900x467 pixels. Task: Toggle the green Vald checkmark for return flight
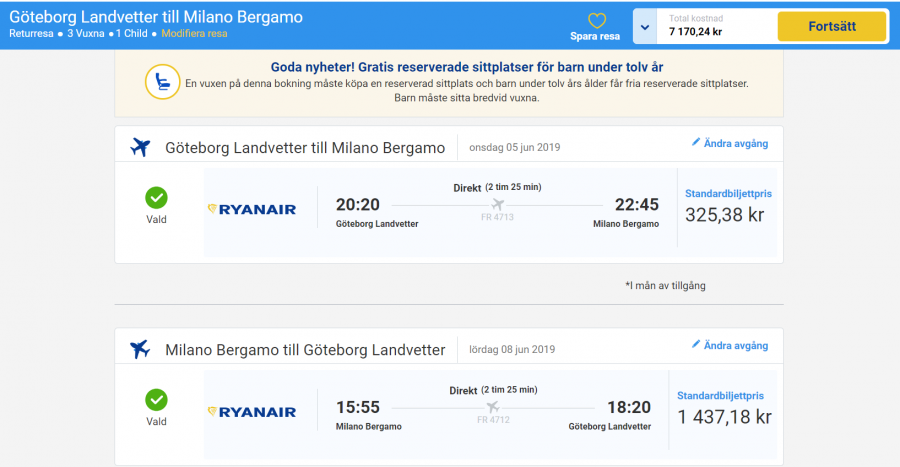coord(156,400)
